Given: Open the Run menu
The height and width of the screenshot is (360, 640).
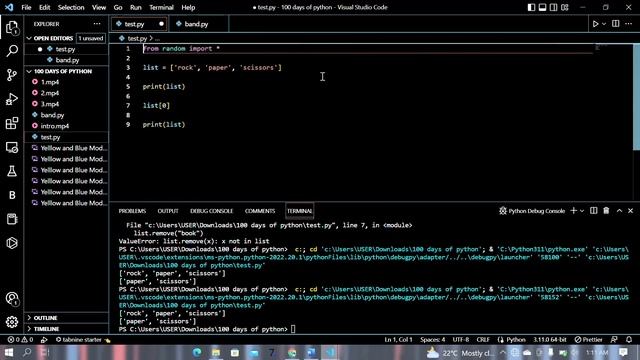Looking at the screenshot, I should [136, 7].
